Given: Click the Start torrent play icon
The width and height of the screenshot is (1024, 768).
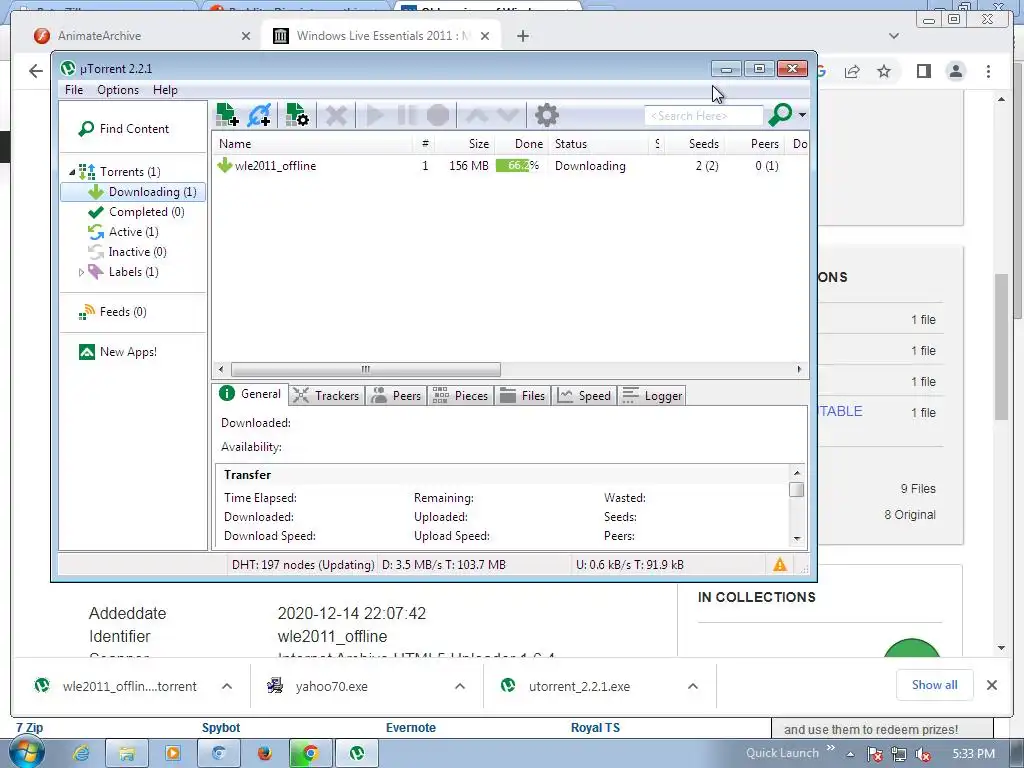Looking at the screenshot, I should click(375, 116).
